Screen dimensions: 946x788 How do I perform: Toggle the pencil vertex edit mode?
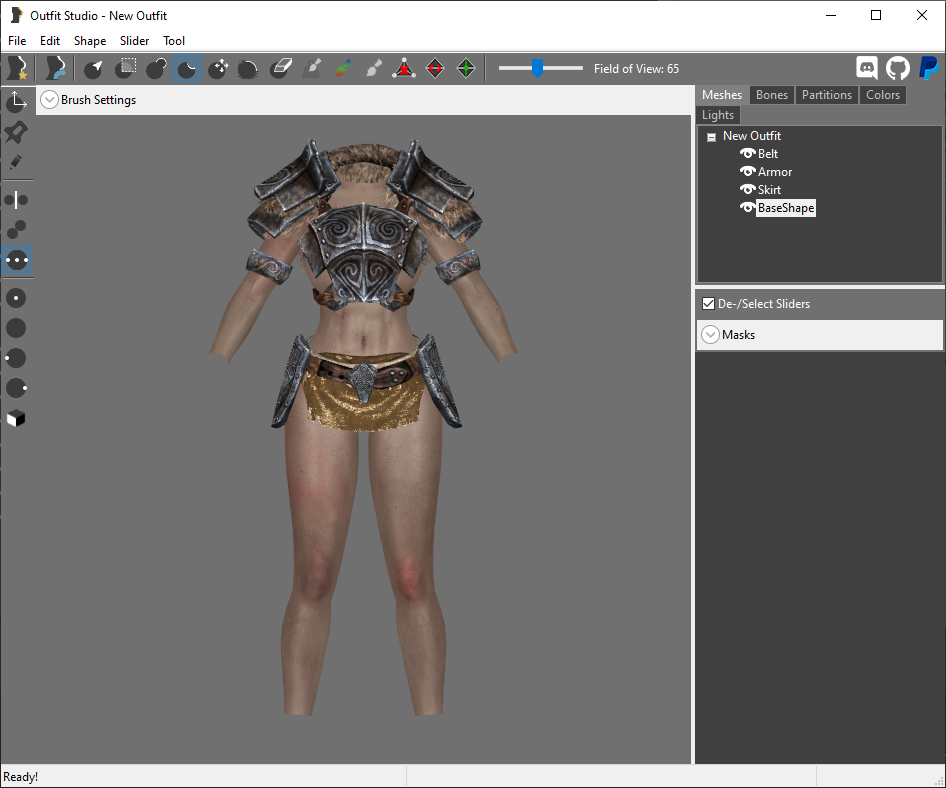coord(16,162)
